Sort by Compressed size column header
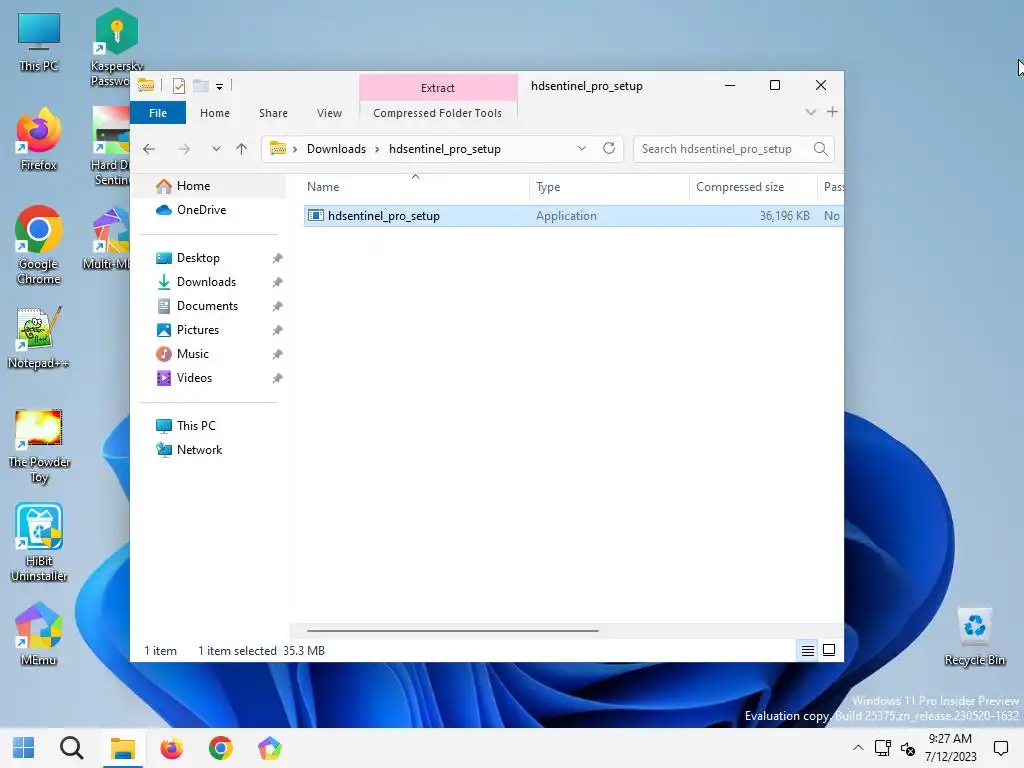1024x768 pixels. coord(752,187)
